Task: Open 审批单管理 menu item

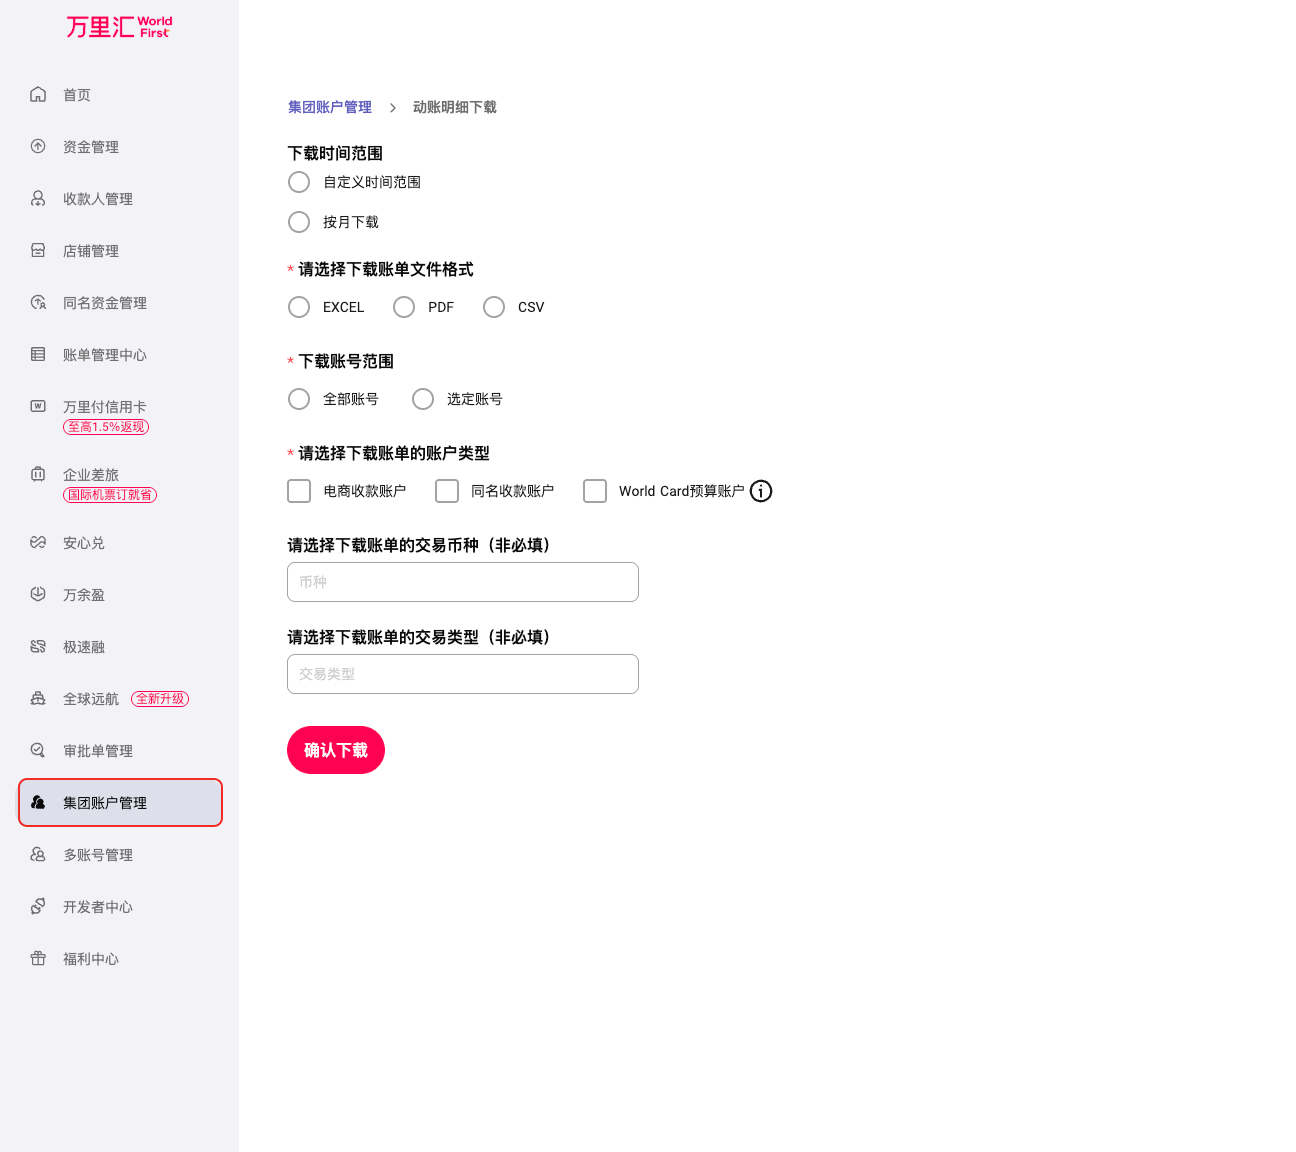Action: click(98, 751)
